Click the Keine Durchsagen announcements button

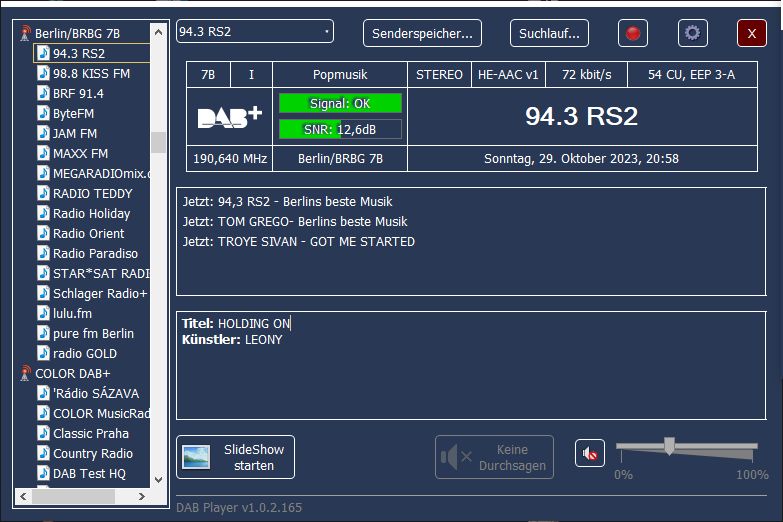point(494,457)
